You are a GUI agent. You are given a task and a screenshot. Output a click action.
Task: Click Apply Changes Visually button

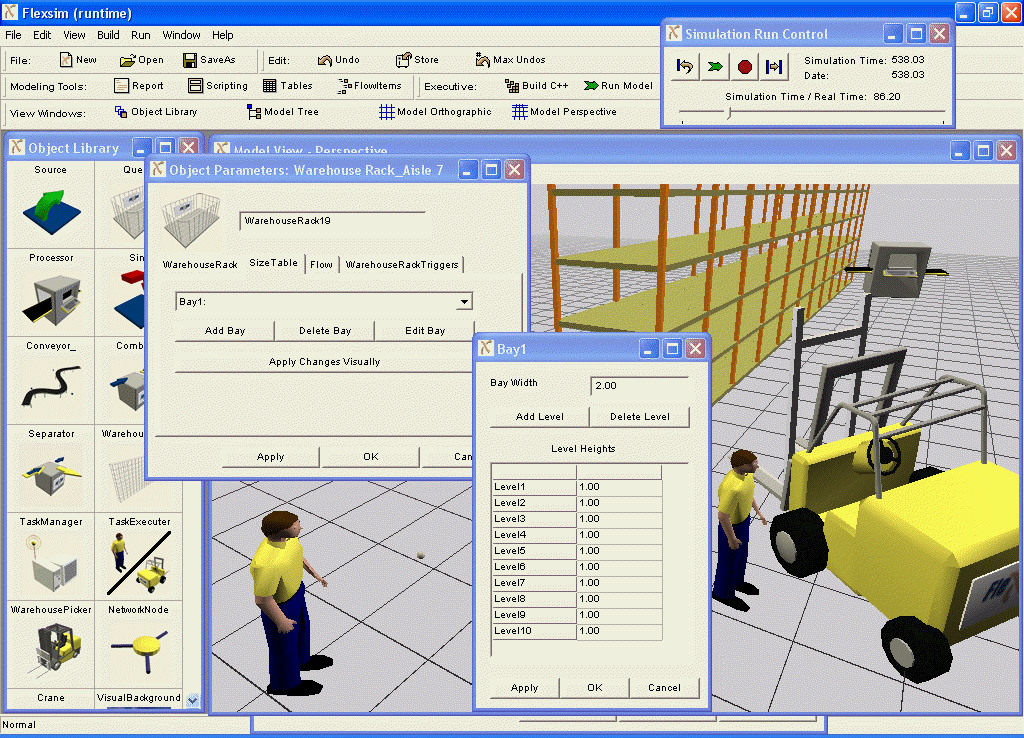tap(324, 362)
